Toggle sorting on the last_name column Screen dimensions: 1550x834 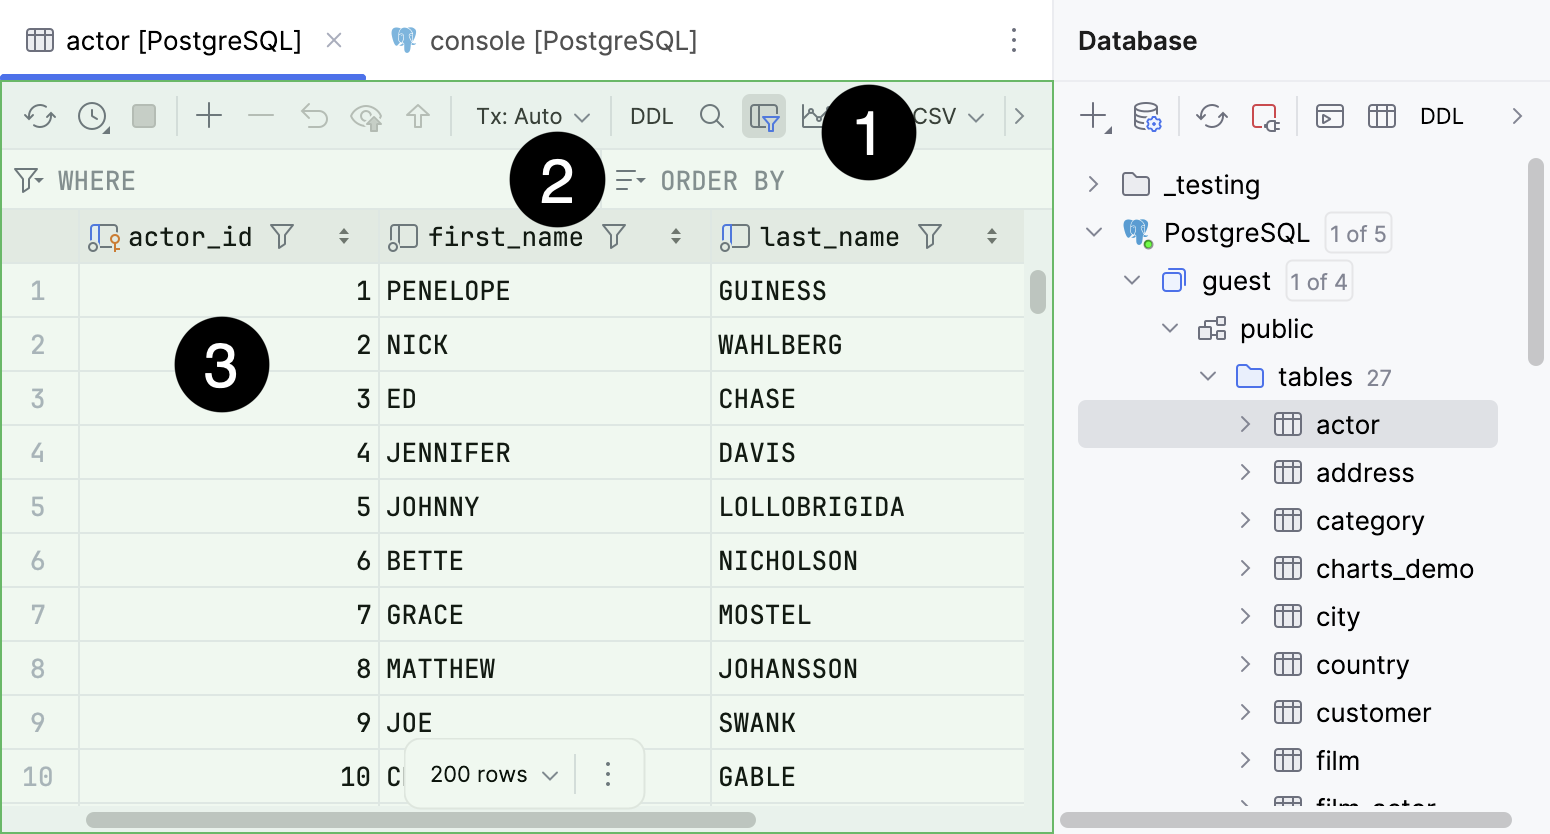click(991, 236)
